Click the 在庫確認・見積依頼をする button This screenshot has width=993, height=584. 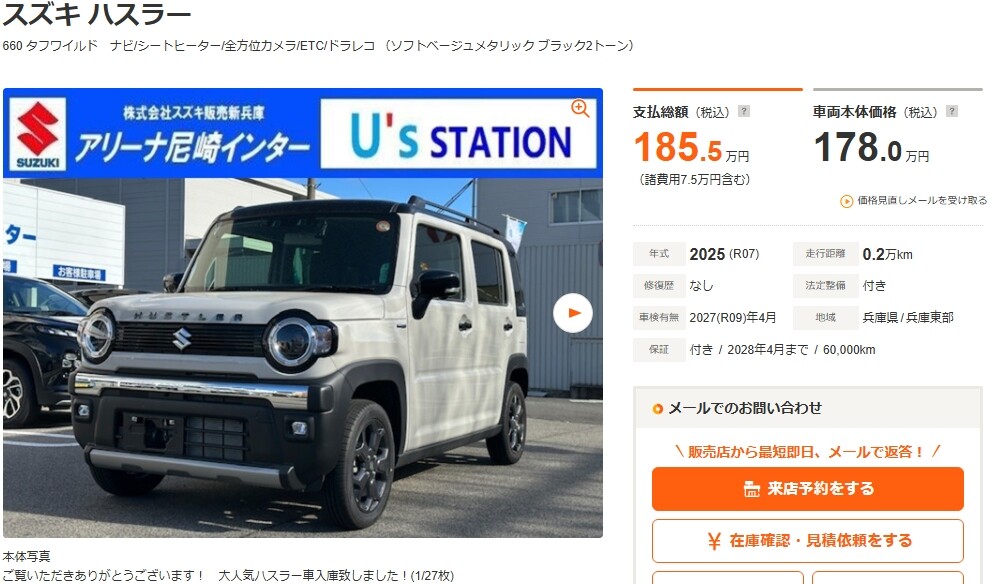tap(807, 541)
